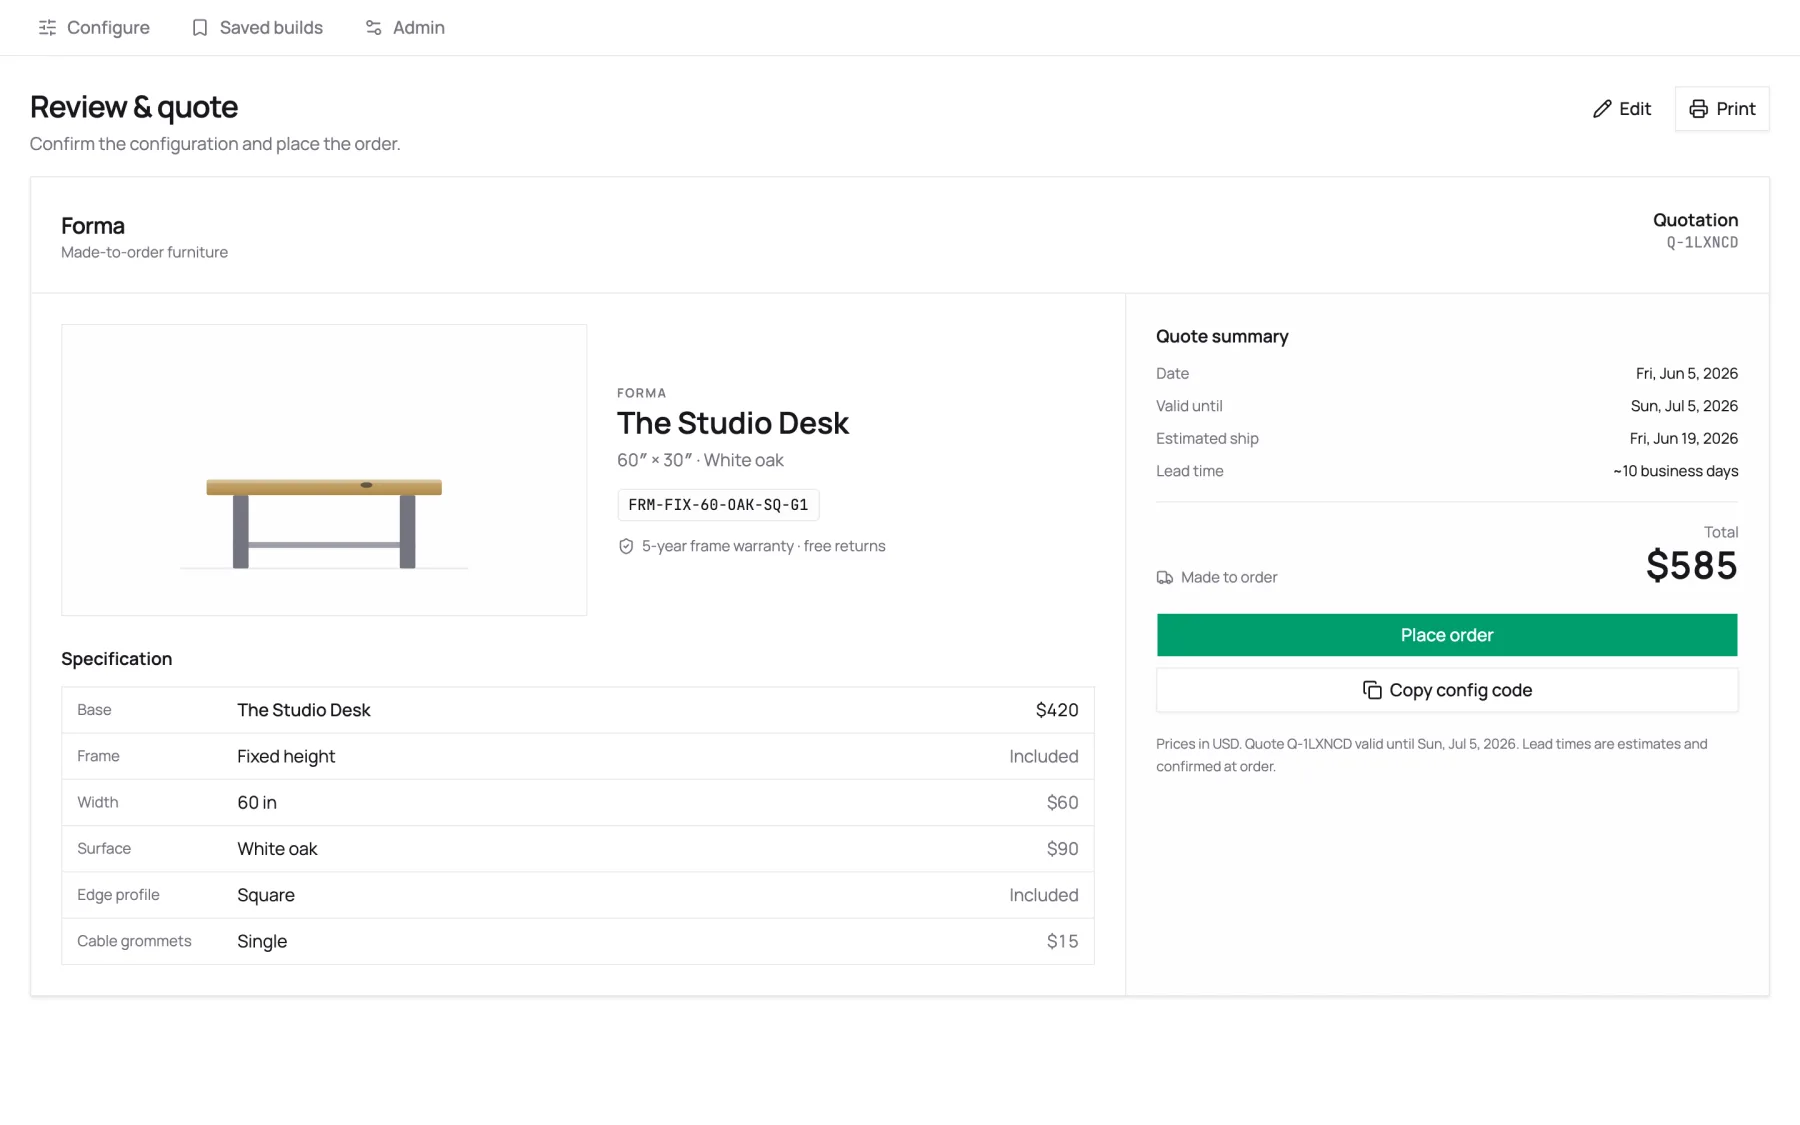Click the quotation number Q-1LXNCD
This screenshot has width=1800, height=1125.
pyautogui.click(x=1702, y=243)
